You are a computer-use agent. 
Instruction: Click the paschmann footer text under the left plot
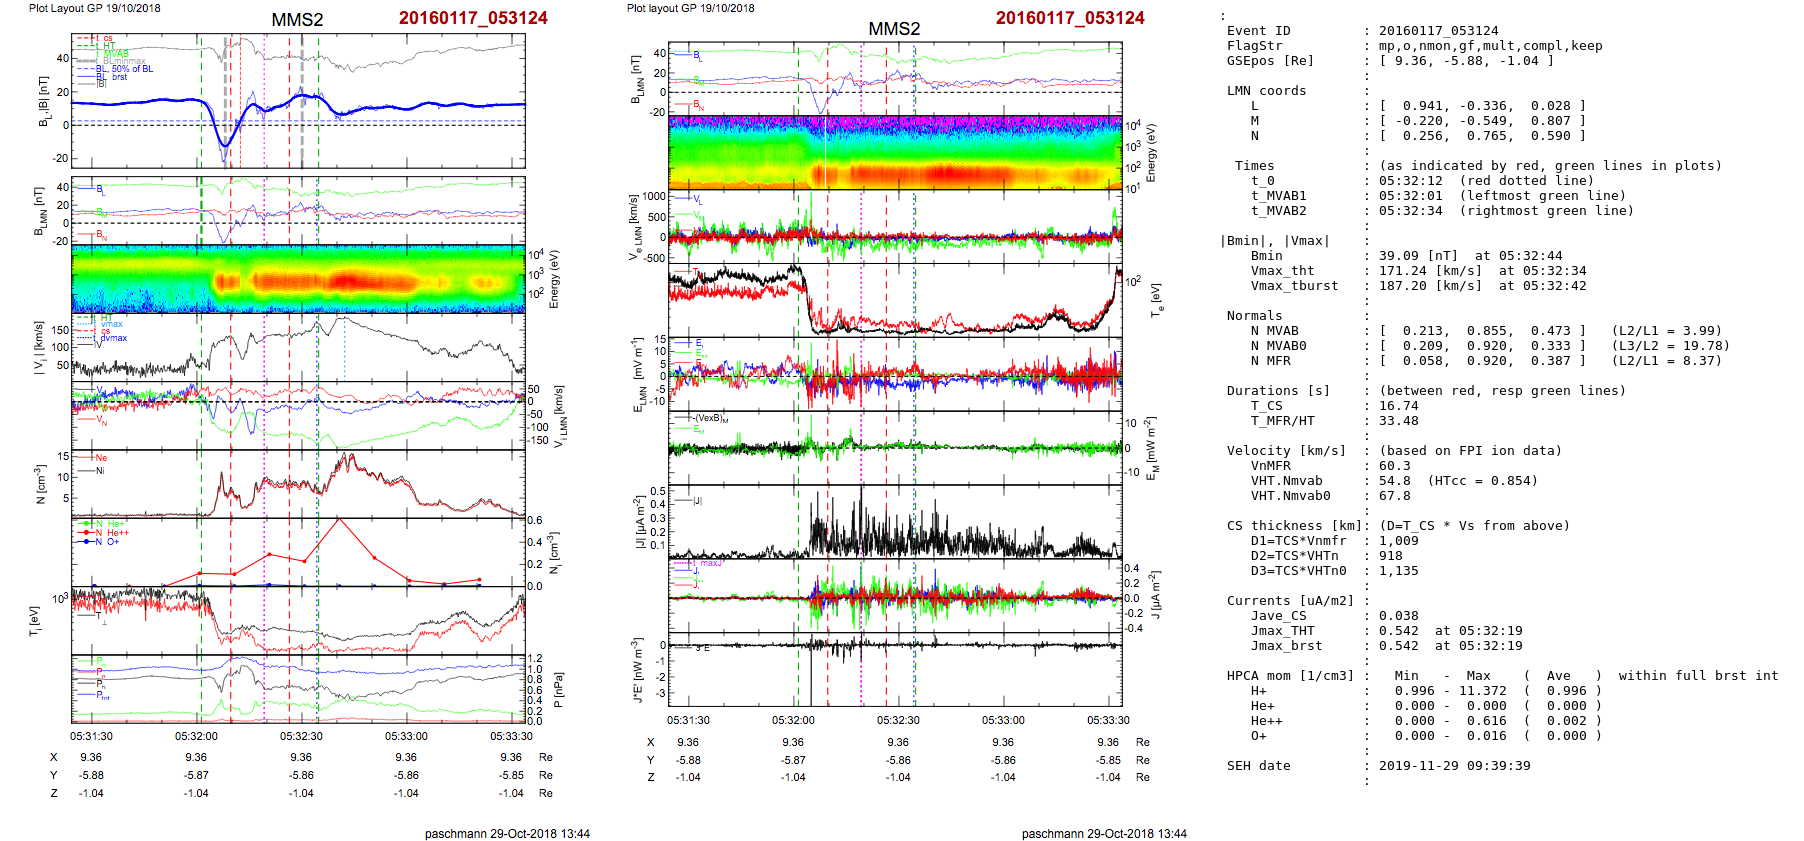click(507, 833)
